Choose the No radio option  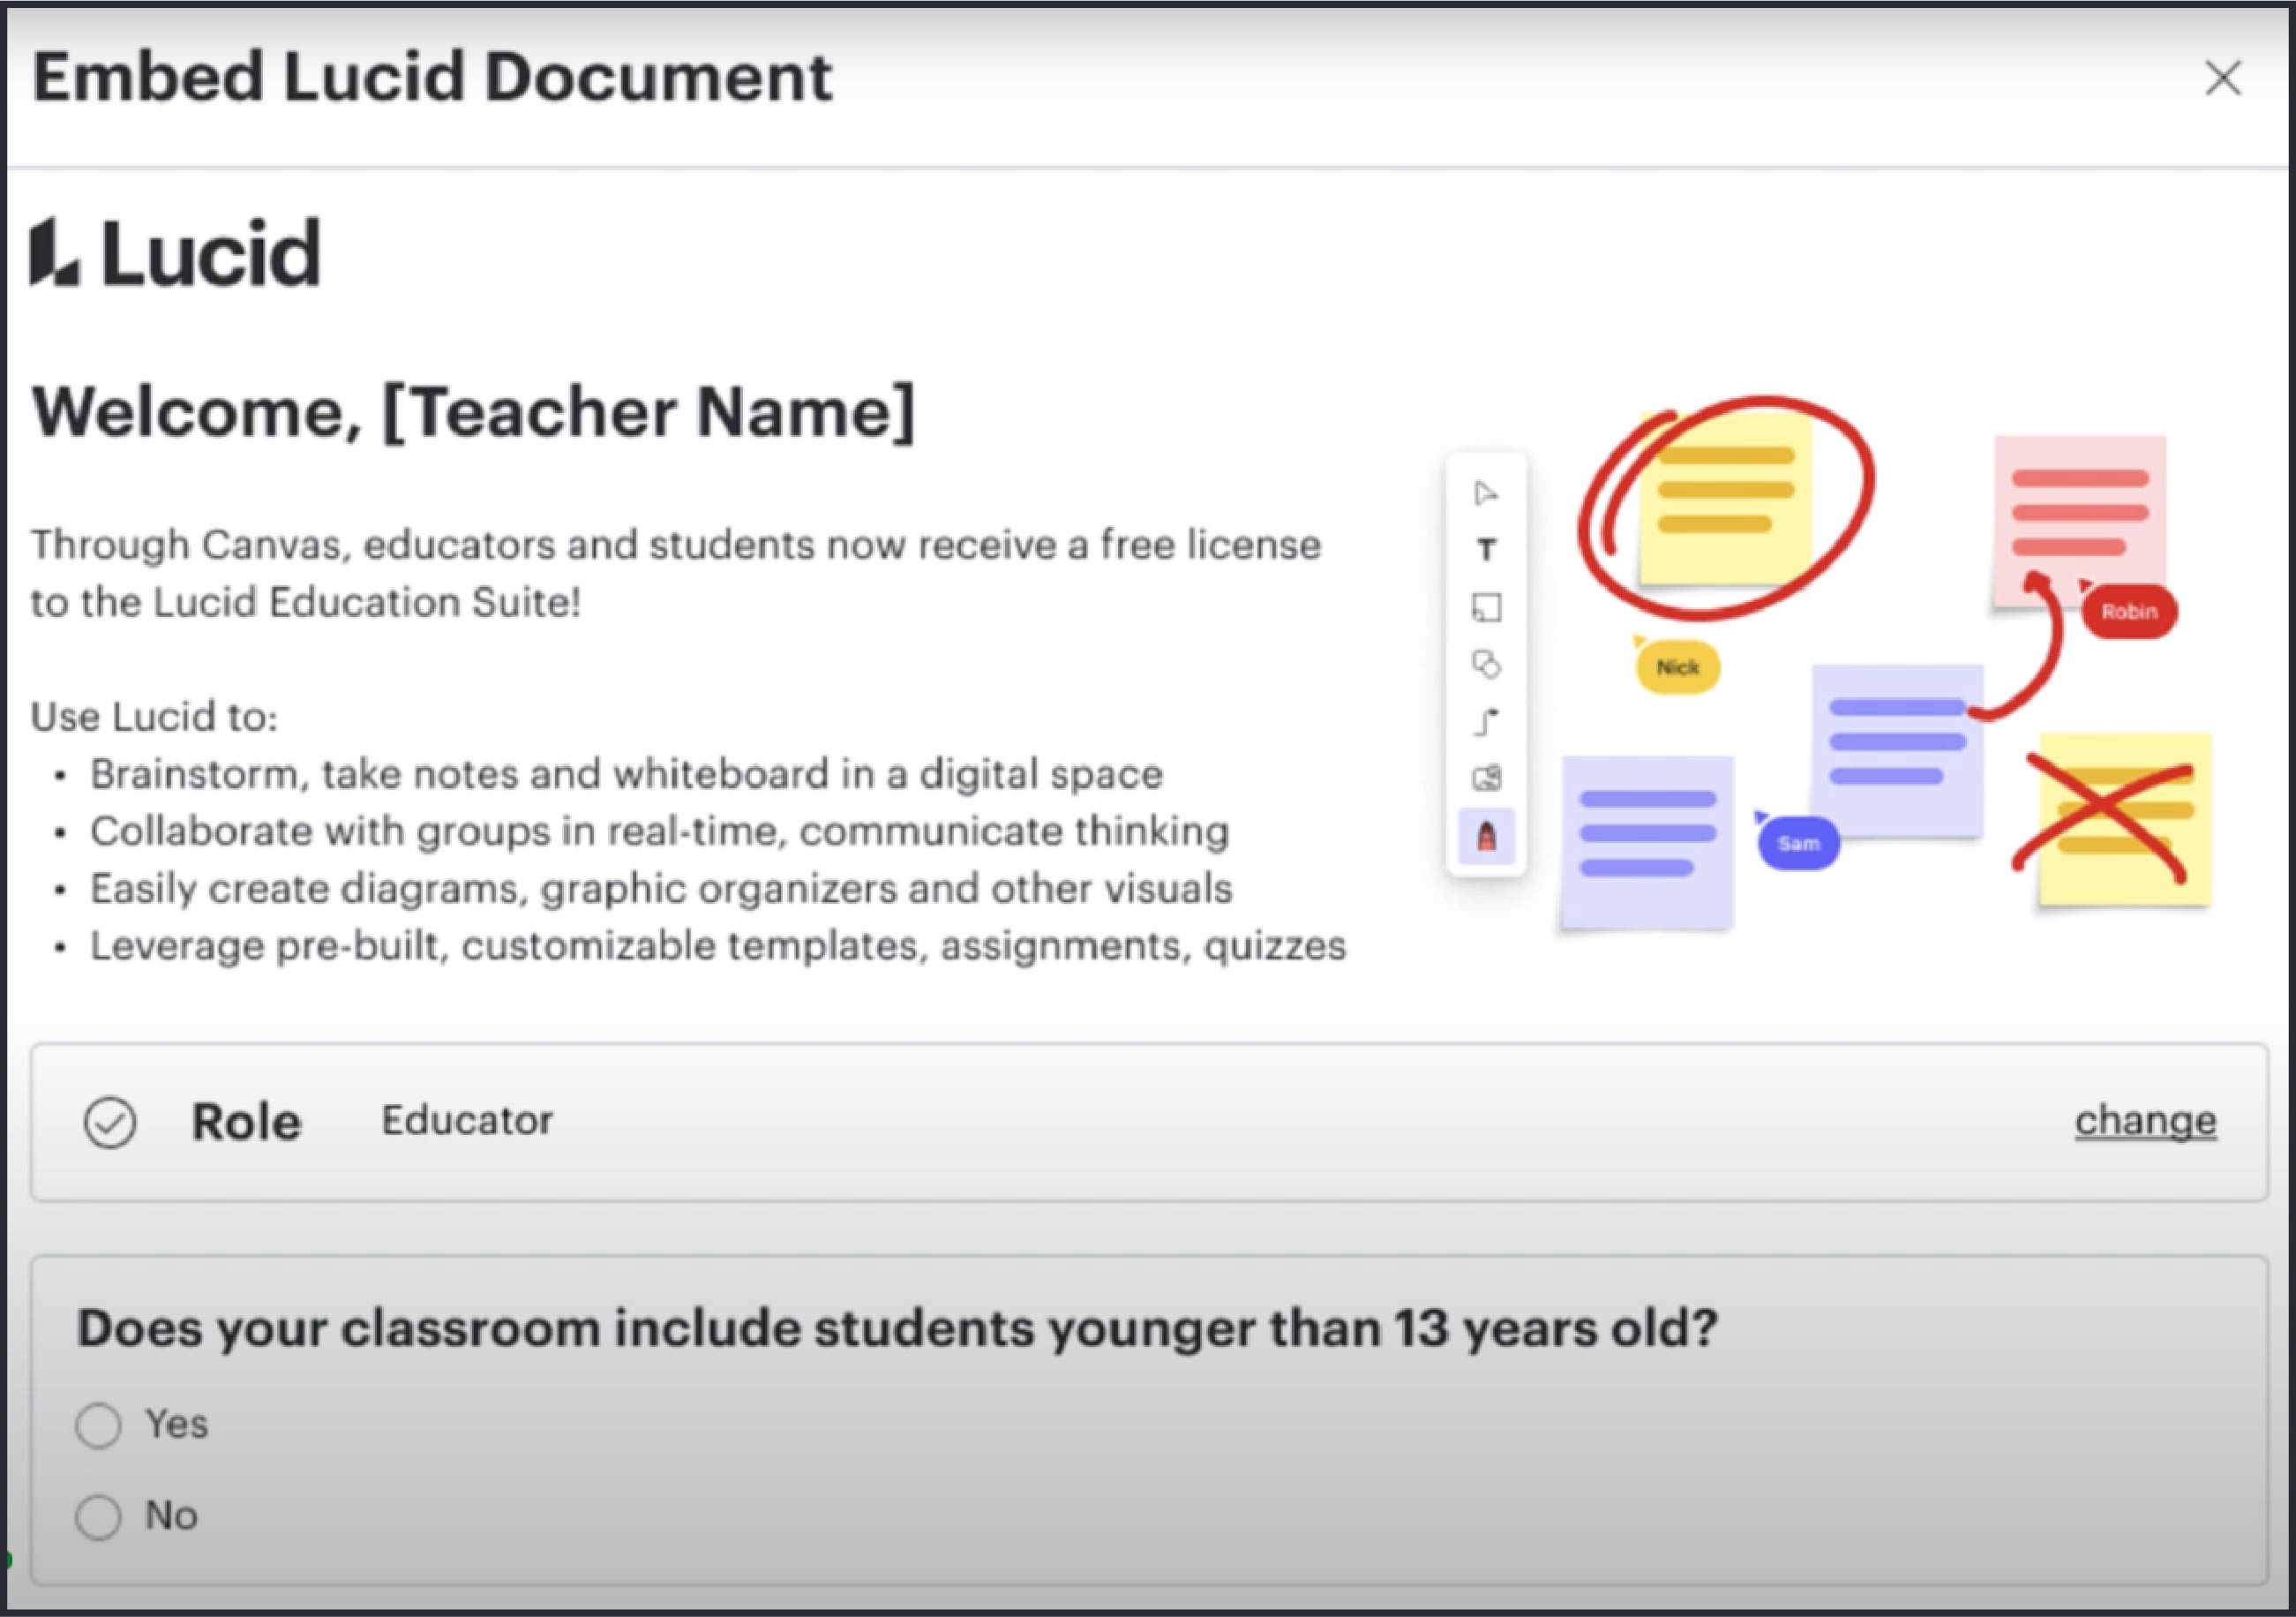point(99,1516)
